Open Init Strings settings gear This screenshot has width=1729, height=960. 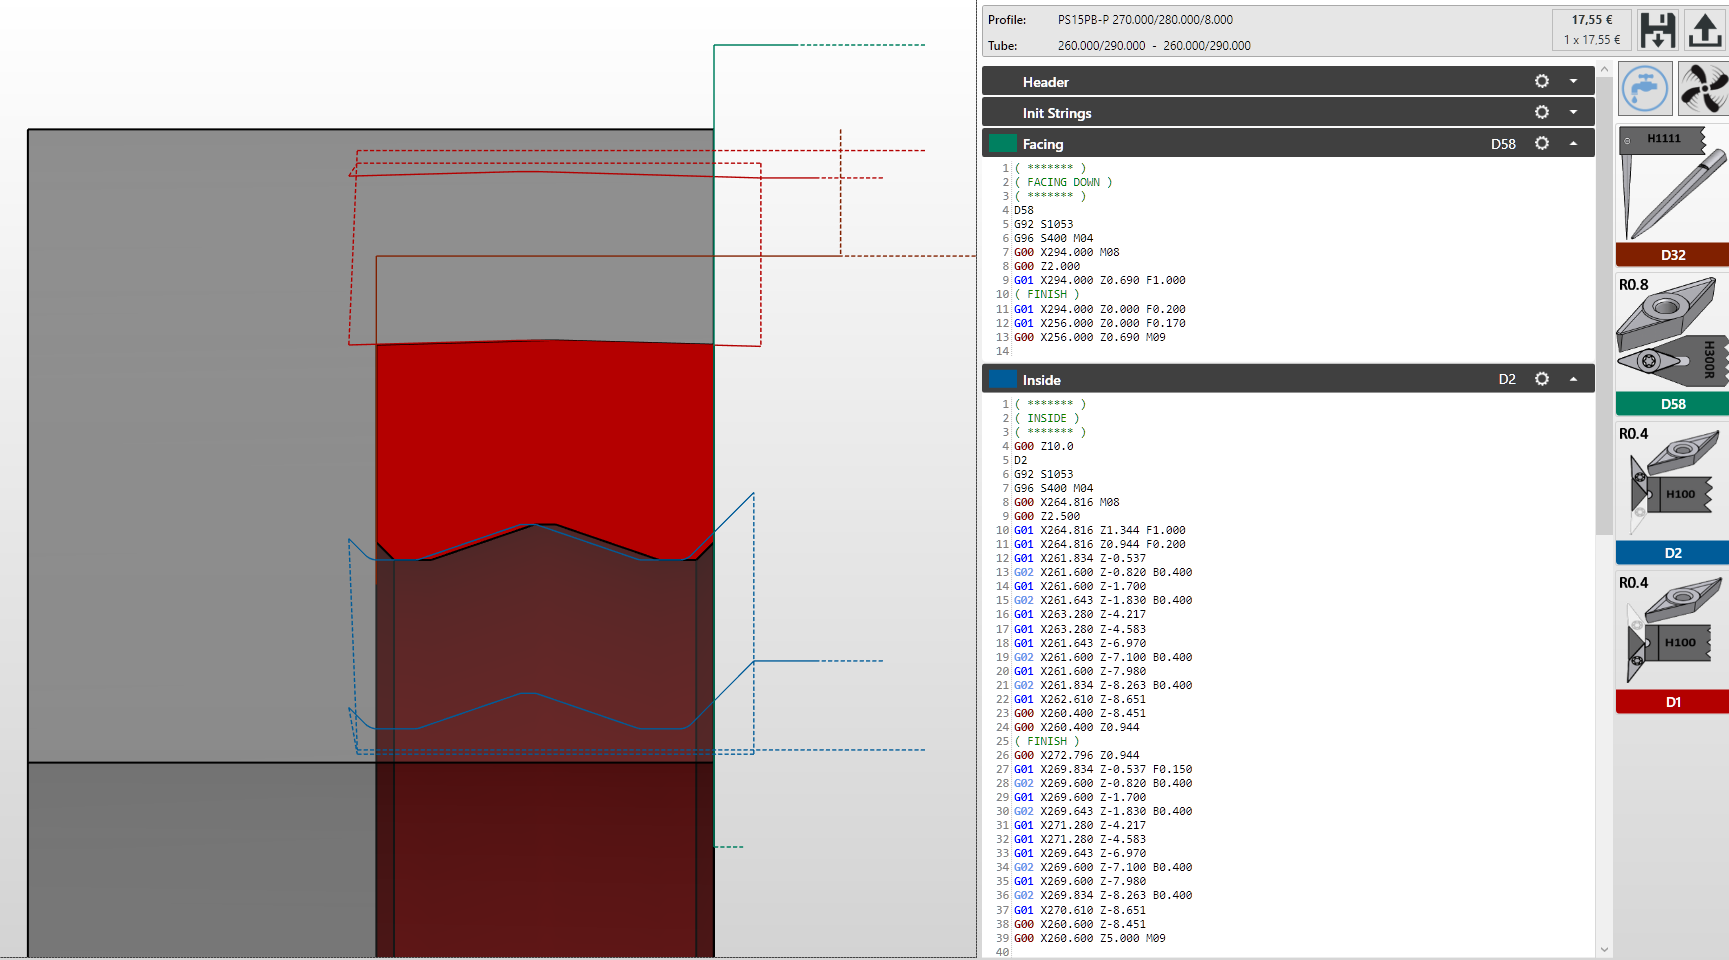coord(1542,112)
